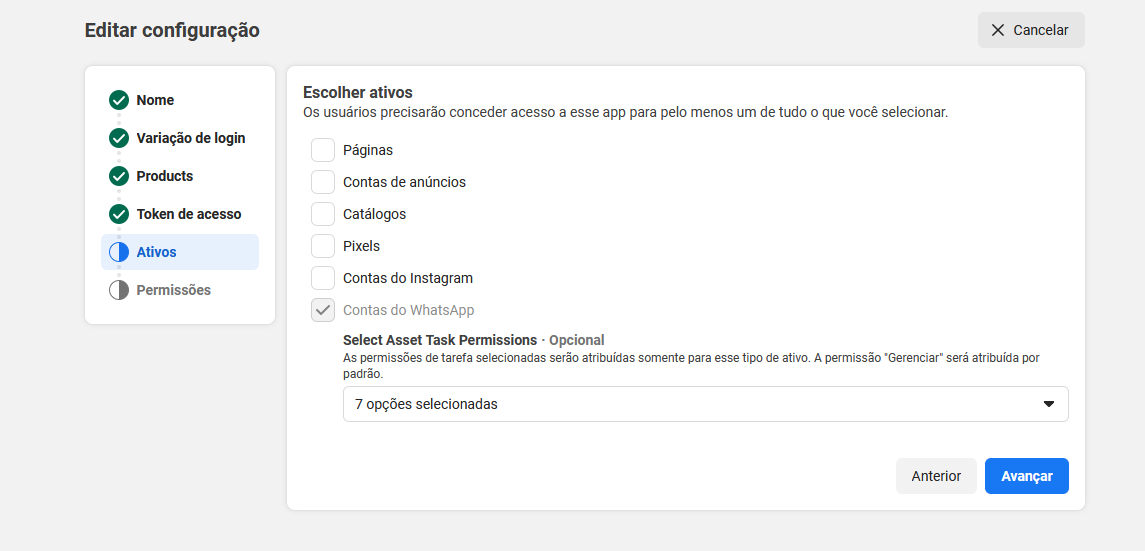Click the checkmark icon next to Variação de login
Image resolution: width=1145 pixels, height=551 pixels.
point(119,138)
